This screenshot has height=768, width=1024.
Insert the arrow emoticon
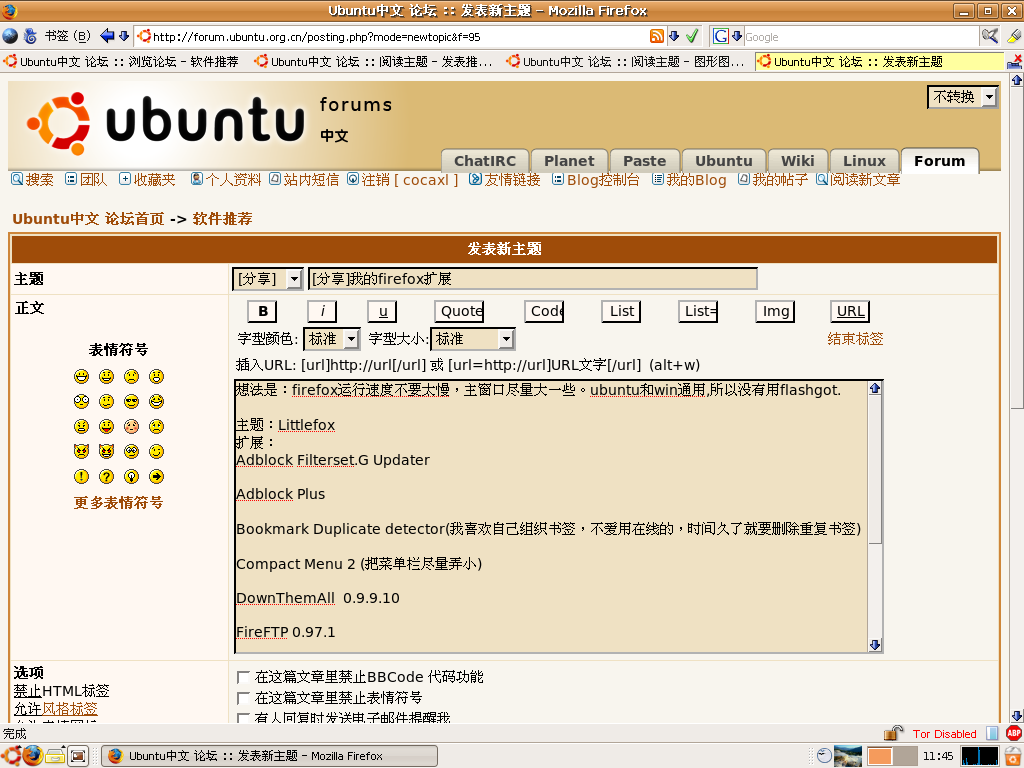point(156,476)
